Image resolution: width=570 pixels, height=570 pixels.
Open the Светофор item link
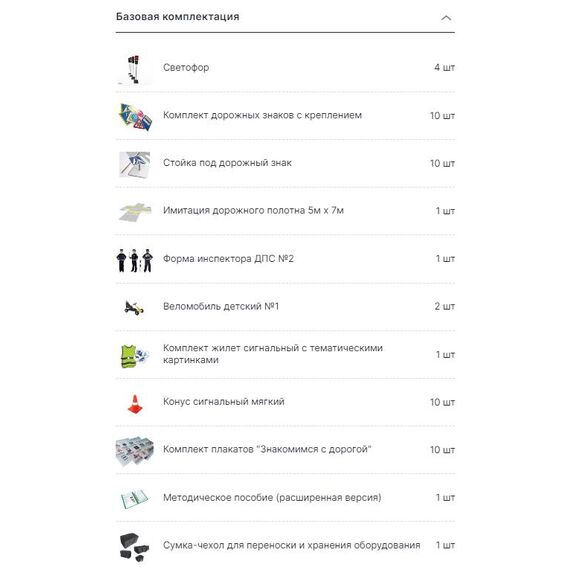[x=186, y=68]
